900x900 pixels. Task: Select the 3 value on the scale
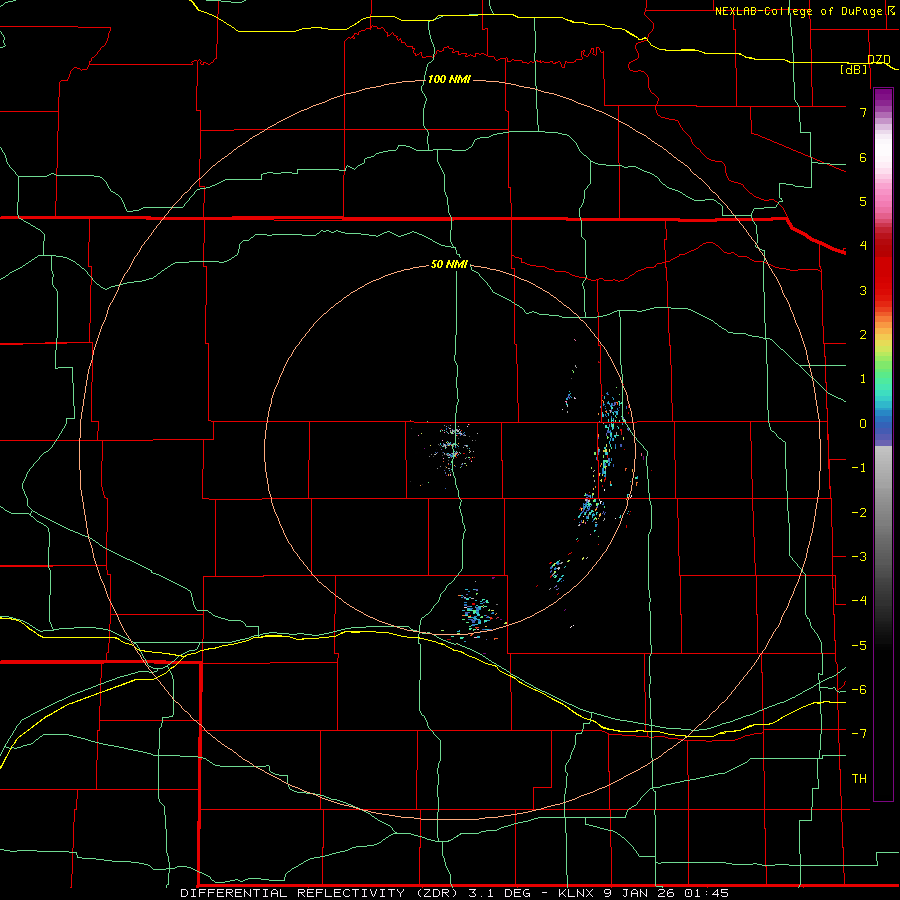(x=863, y=290)
